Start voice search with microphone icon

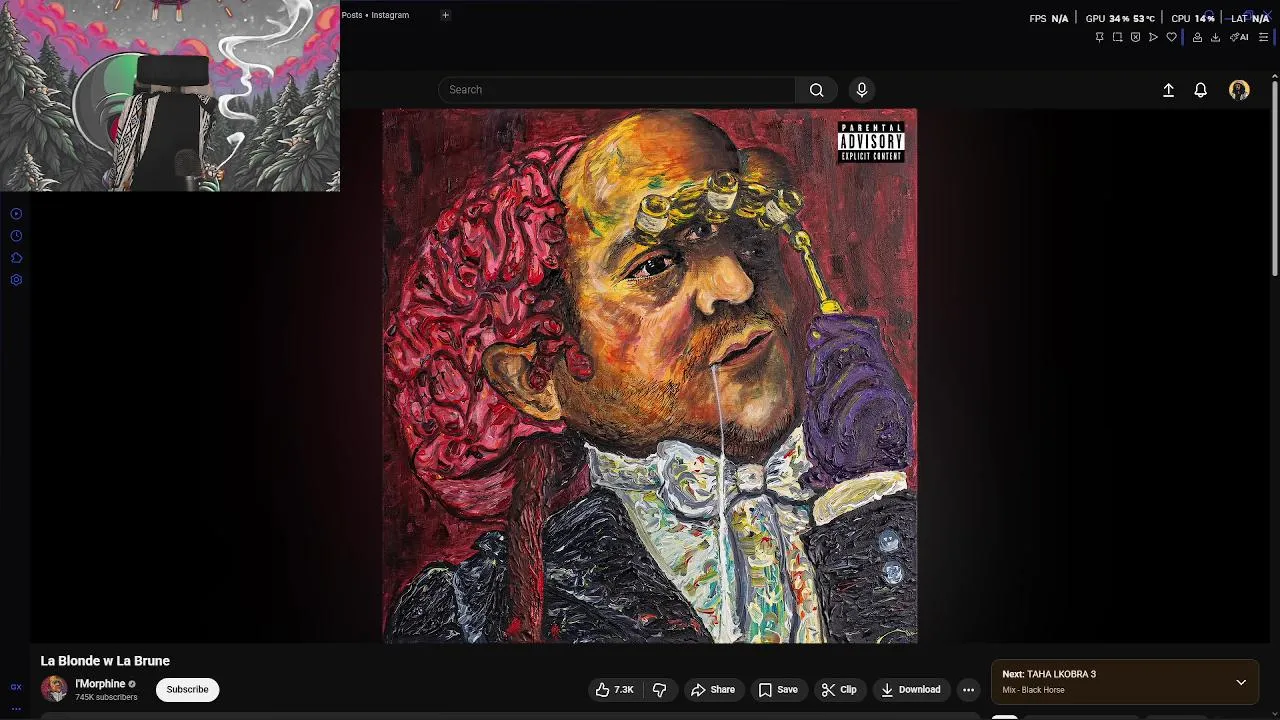point(862,90)
